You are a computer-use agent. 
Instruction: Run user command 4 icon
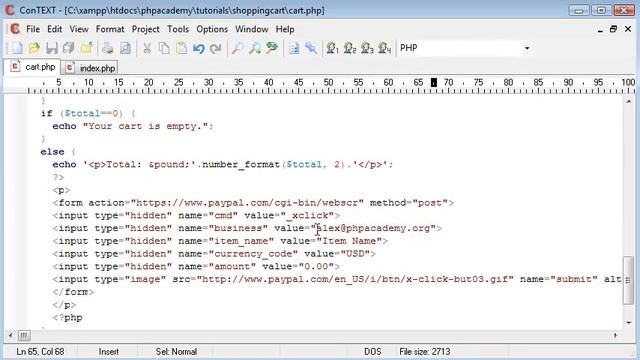coord(384,48)
